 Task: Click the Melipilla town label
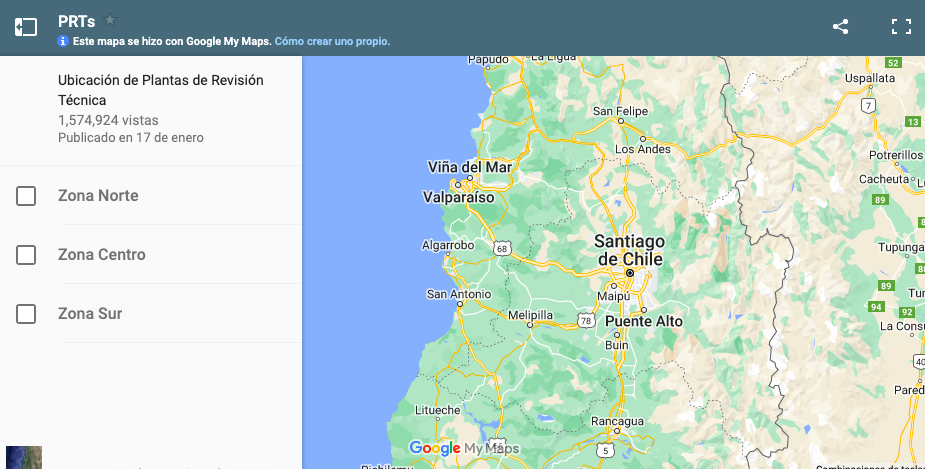click(530, 315)
